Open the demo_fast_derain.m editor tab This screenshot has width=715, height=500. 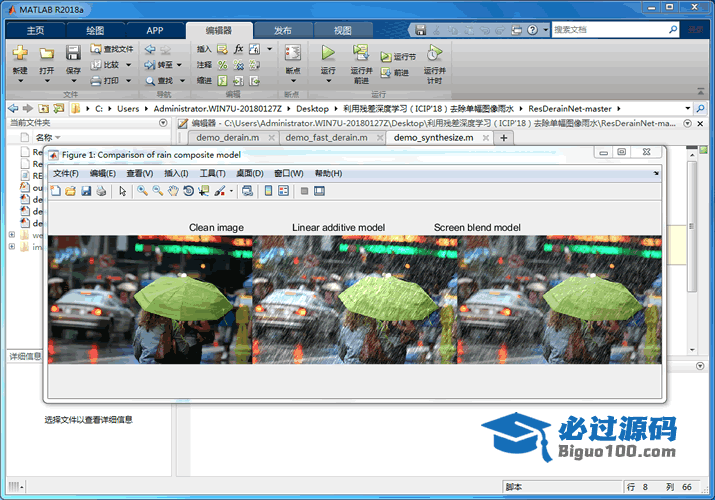pyautogui.click(x=326, y=138)
